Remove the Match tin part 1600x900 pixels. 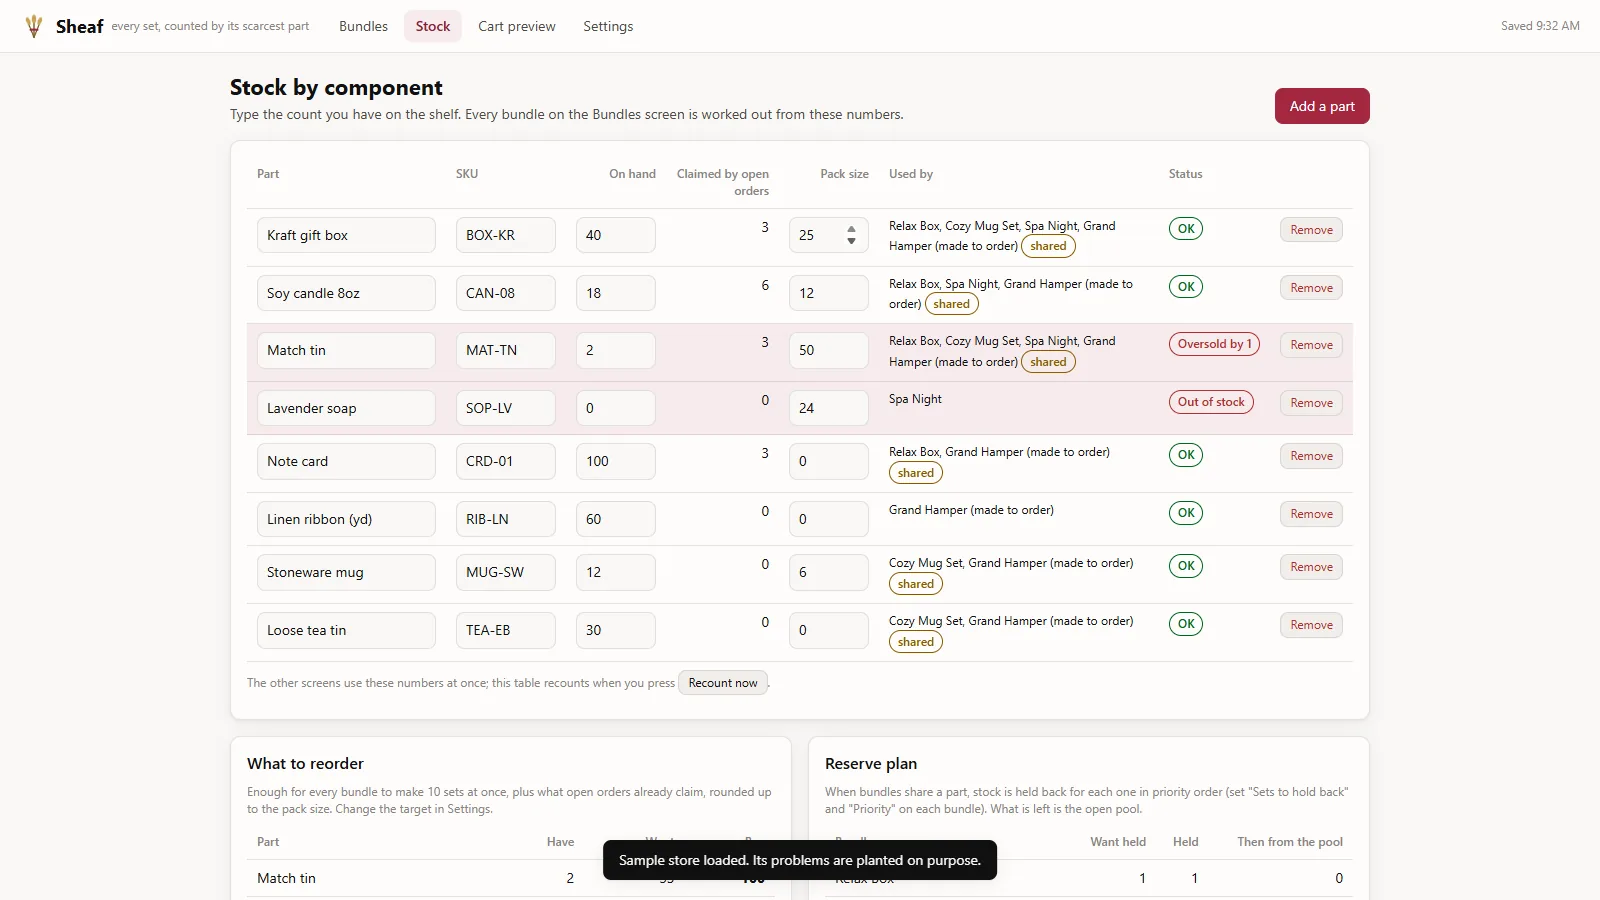click(x=1311, y=345)
